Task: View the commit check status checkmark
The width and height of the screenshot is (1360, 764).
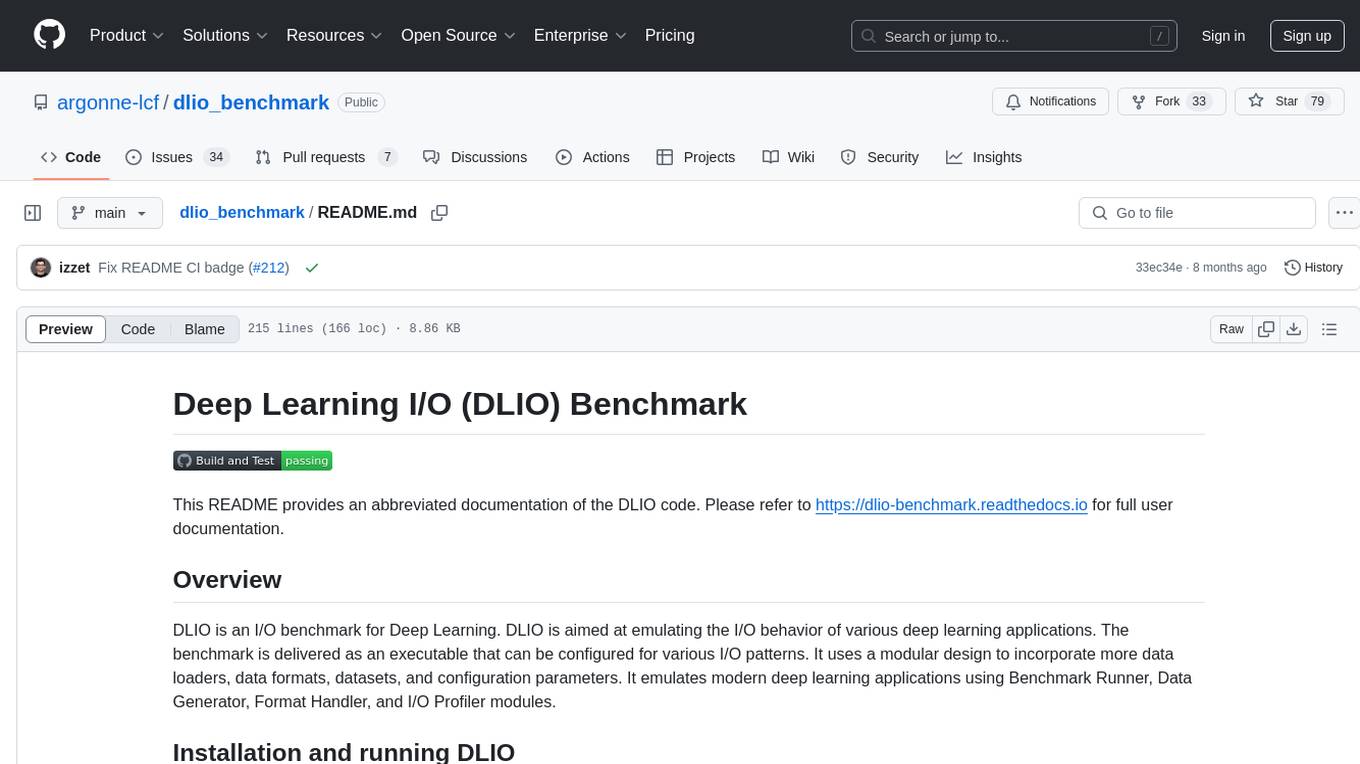Action: pos(312,268)
